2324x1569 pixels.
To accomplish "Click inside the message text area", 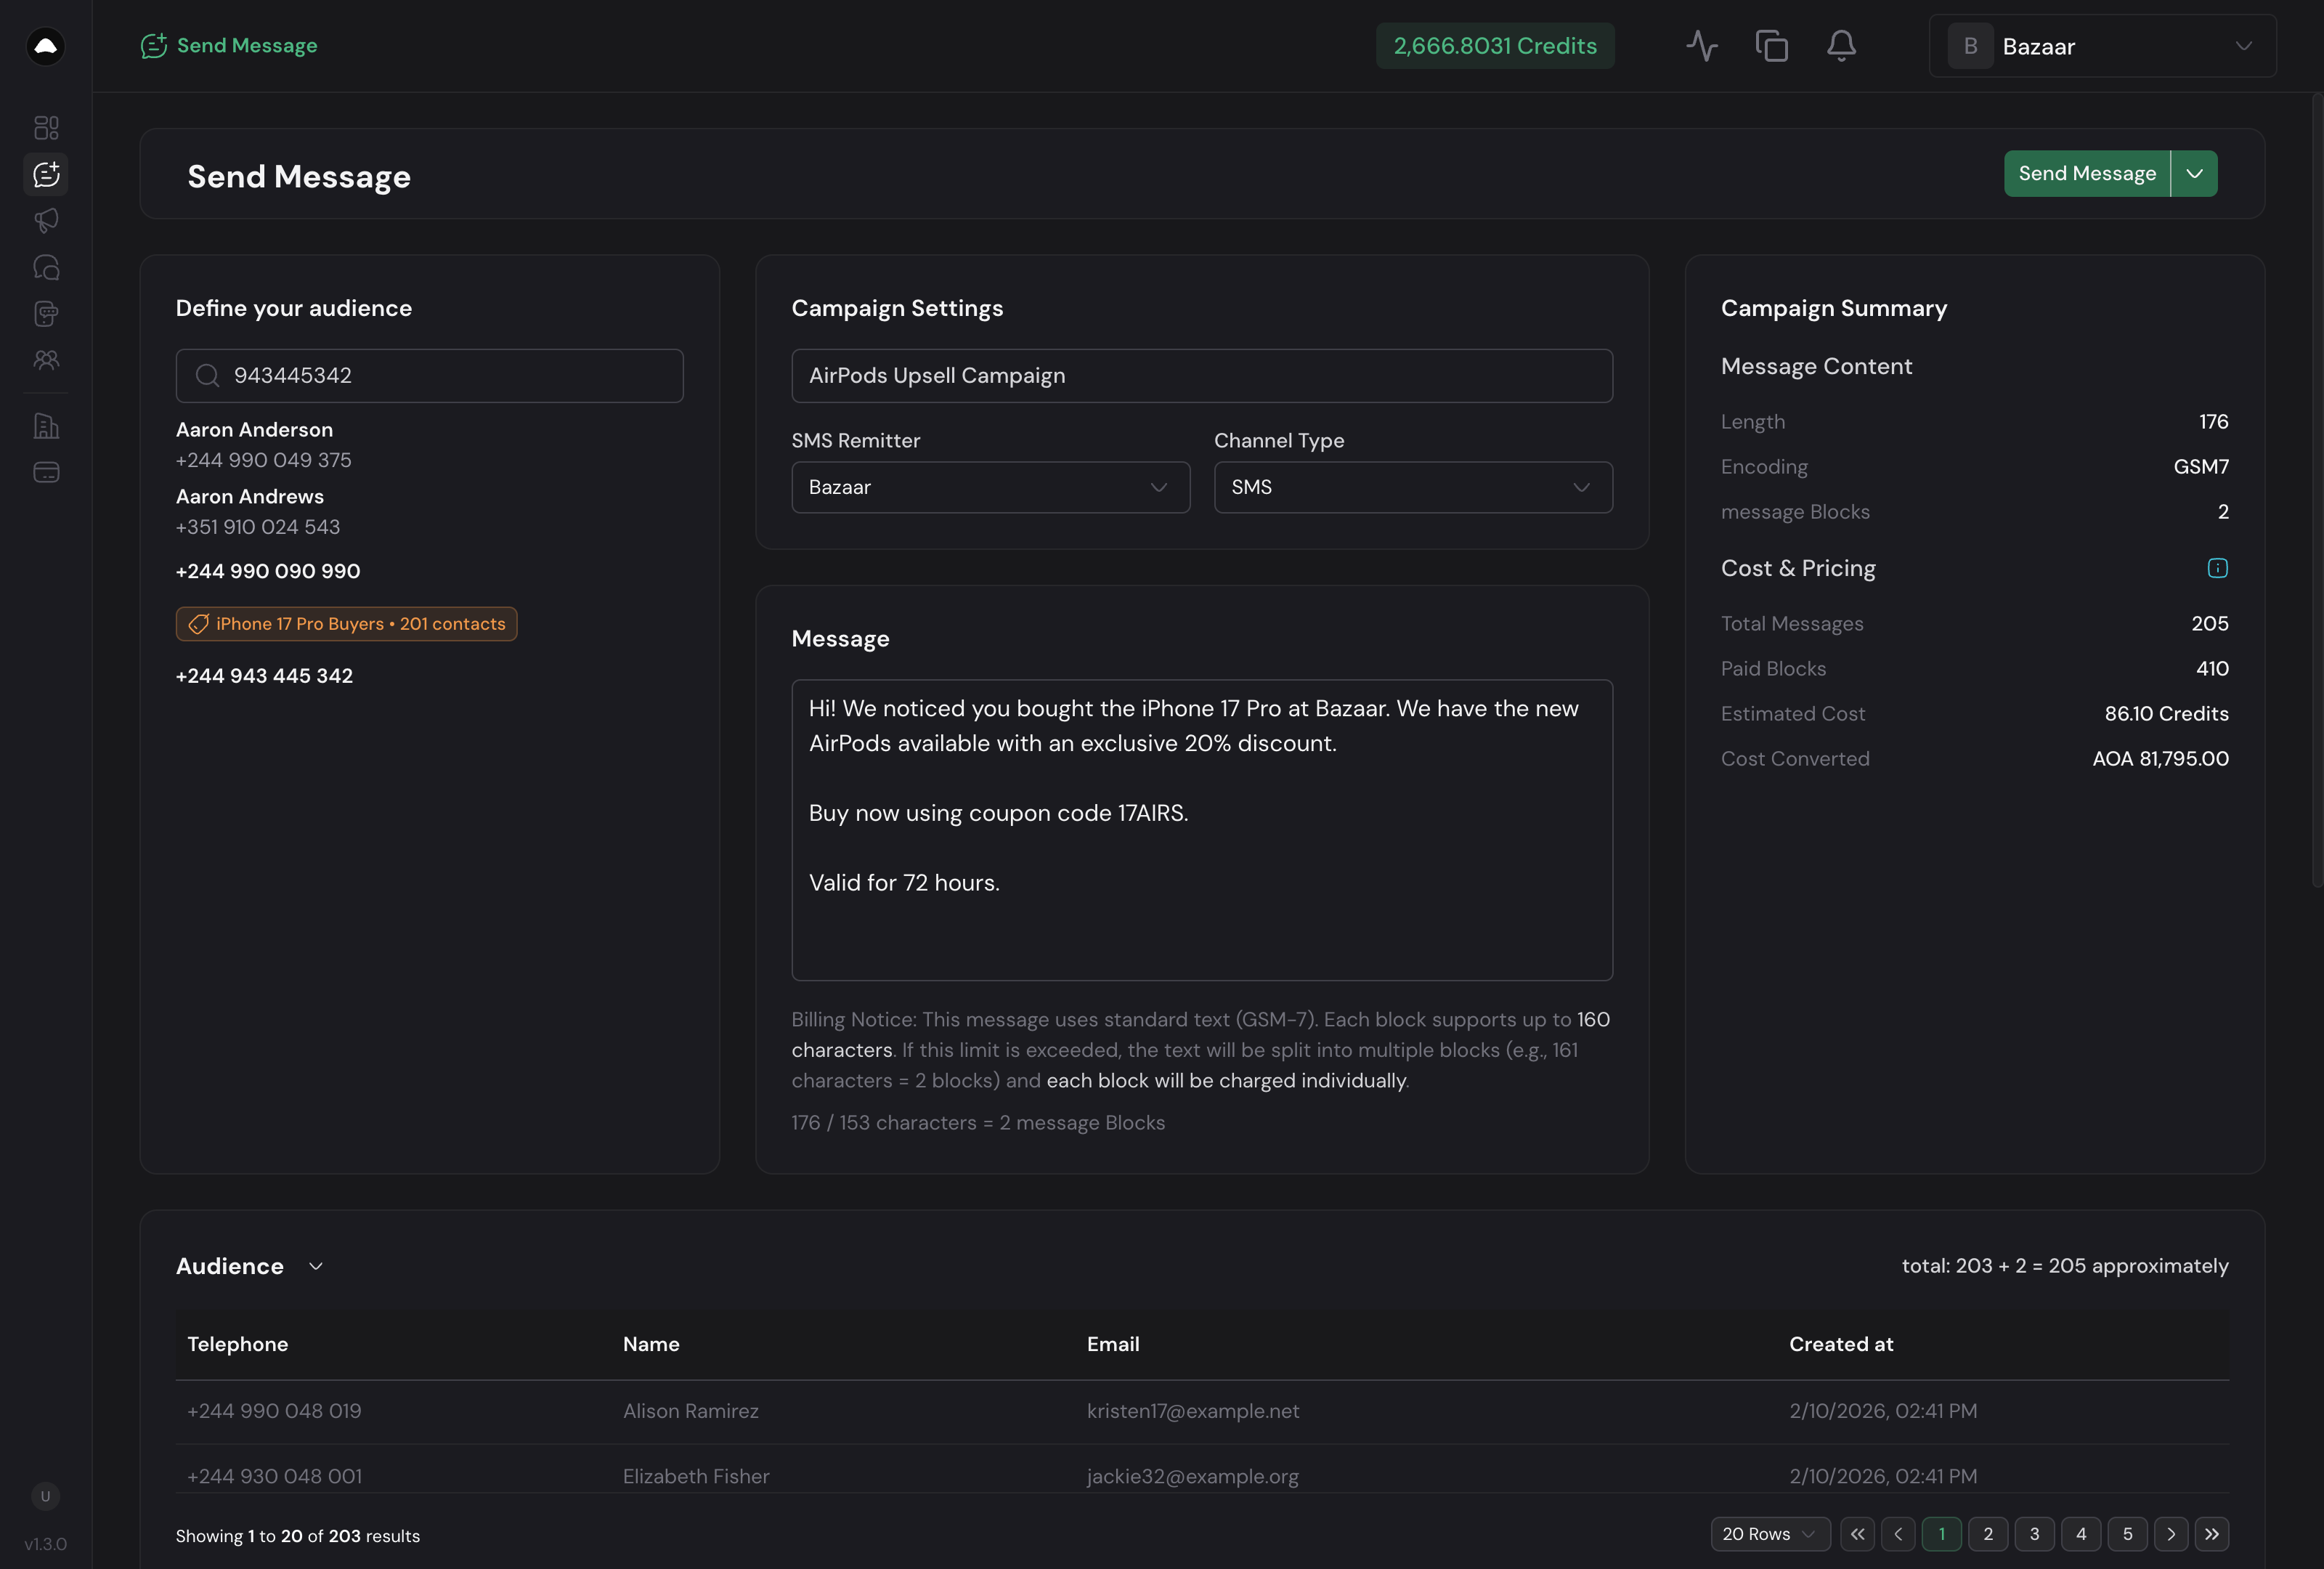I will click(1202, 830).
